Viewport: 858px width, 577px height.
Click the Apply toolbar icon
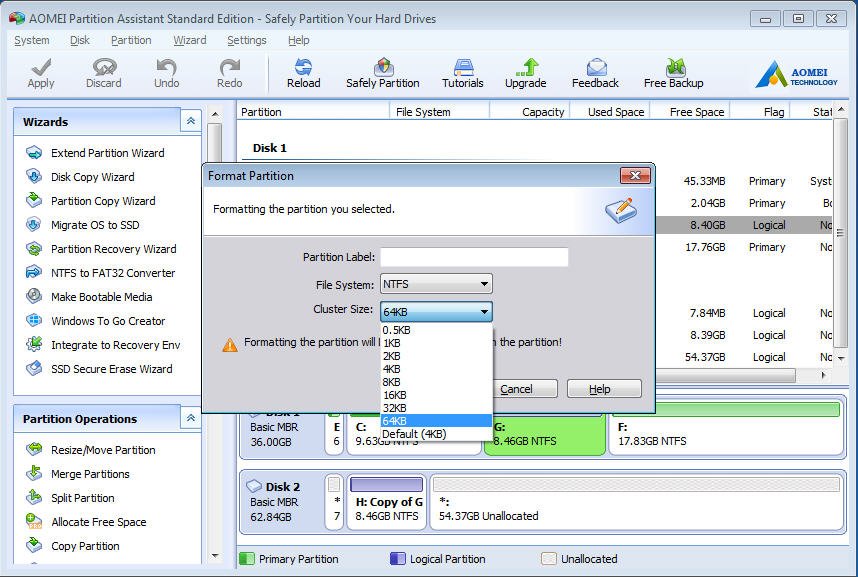[41, 73]
